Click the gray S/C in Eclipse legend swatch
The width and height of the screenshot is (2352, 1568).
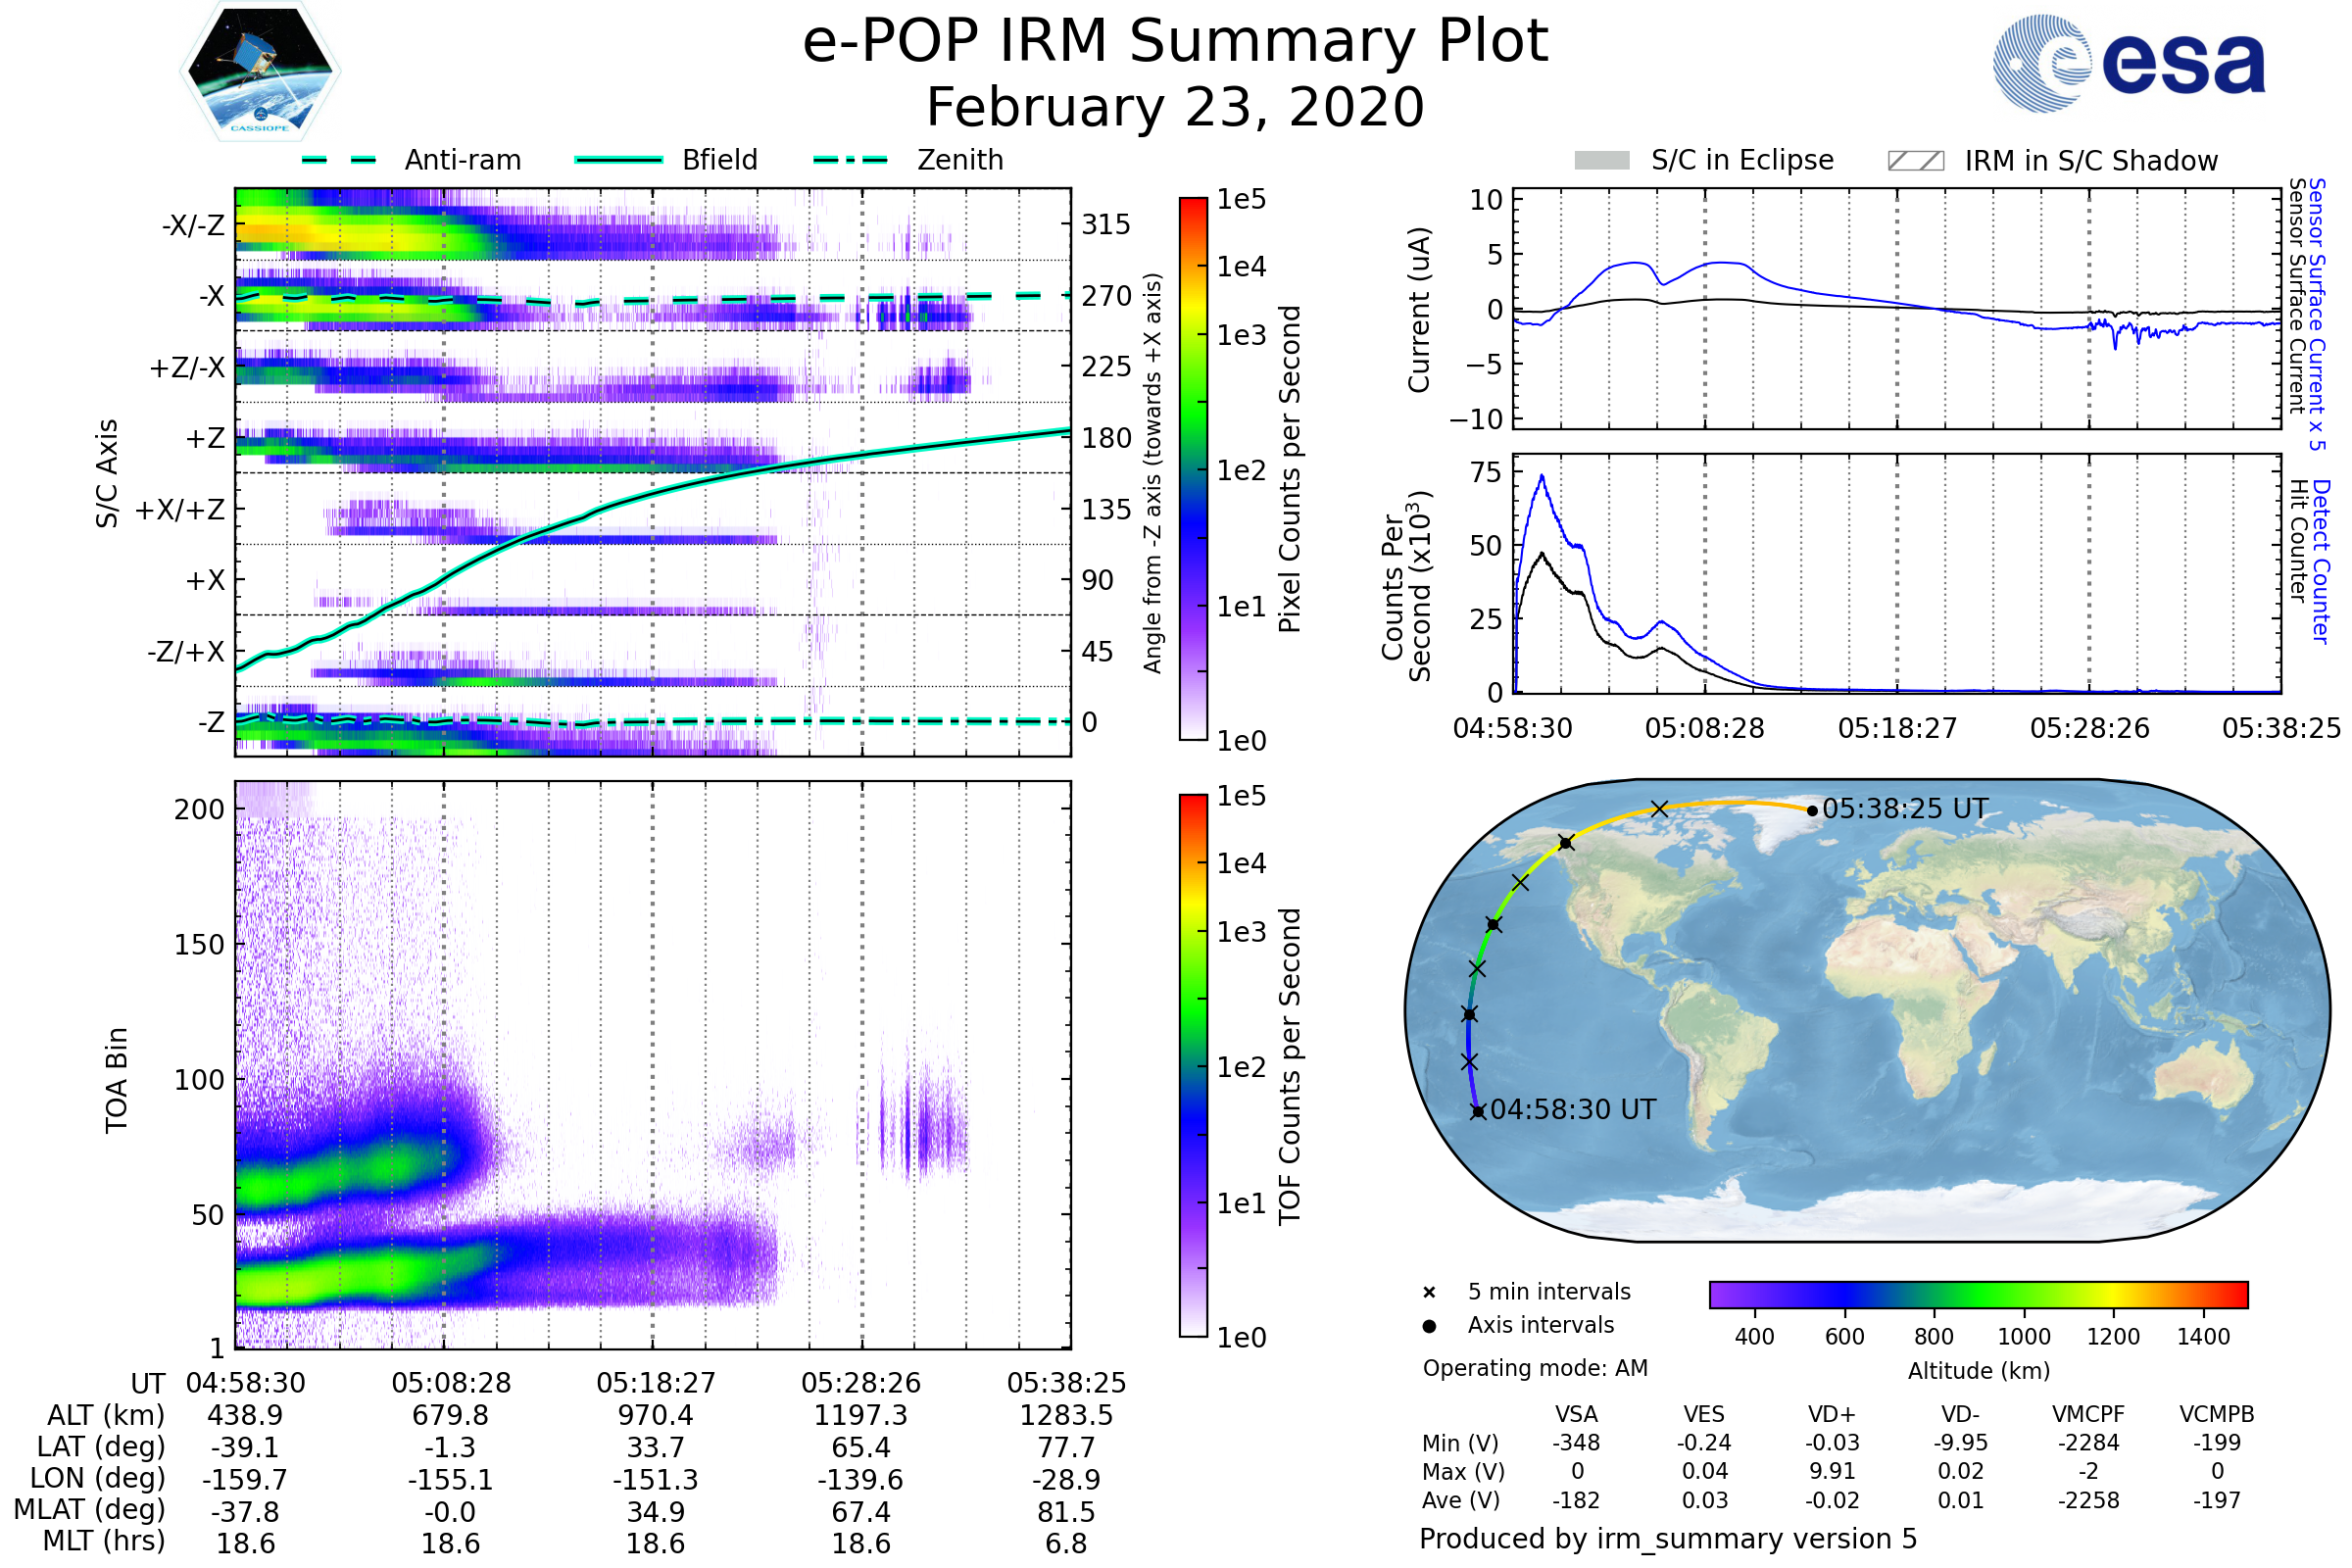1601,161
